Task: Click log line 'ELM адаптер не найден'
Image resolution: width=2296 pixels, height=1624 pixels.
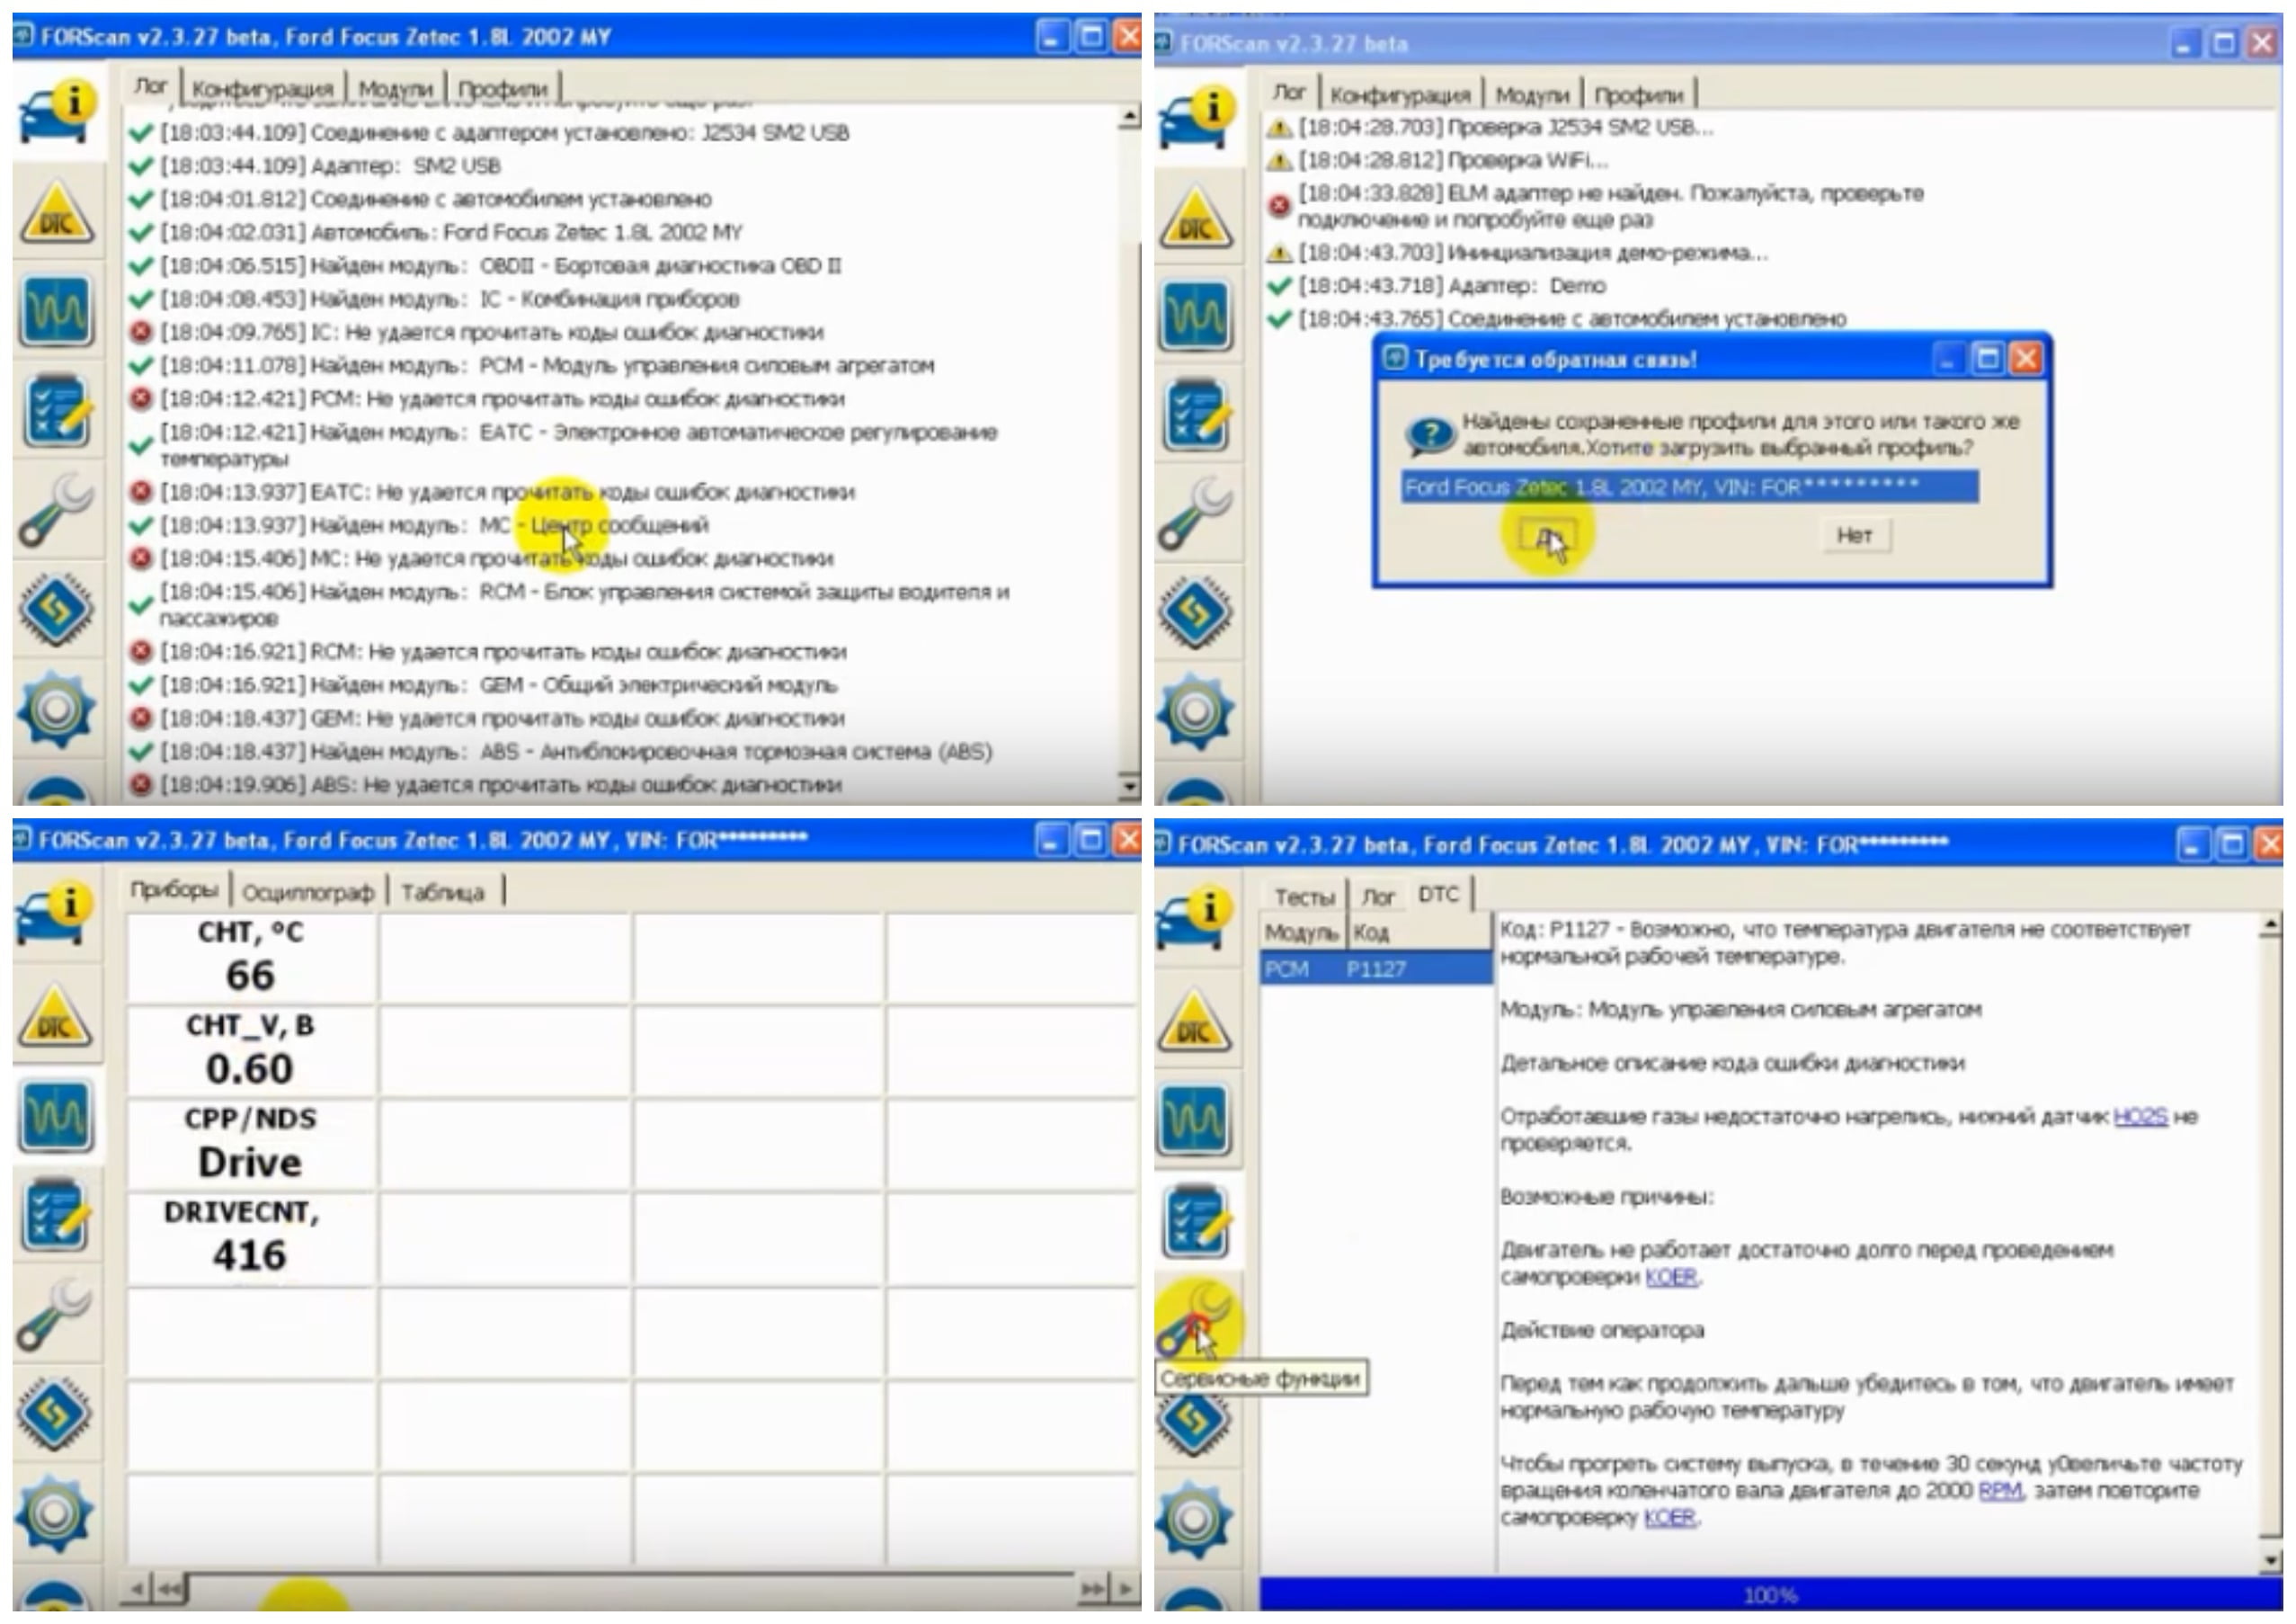Action: point(1611,206)
